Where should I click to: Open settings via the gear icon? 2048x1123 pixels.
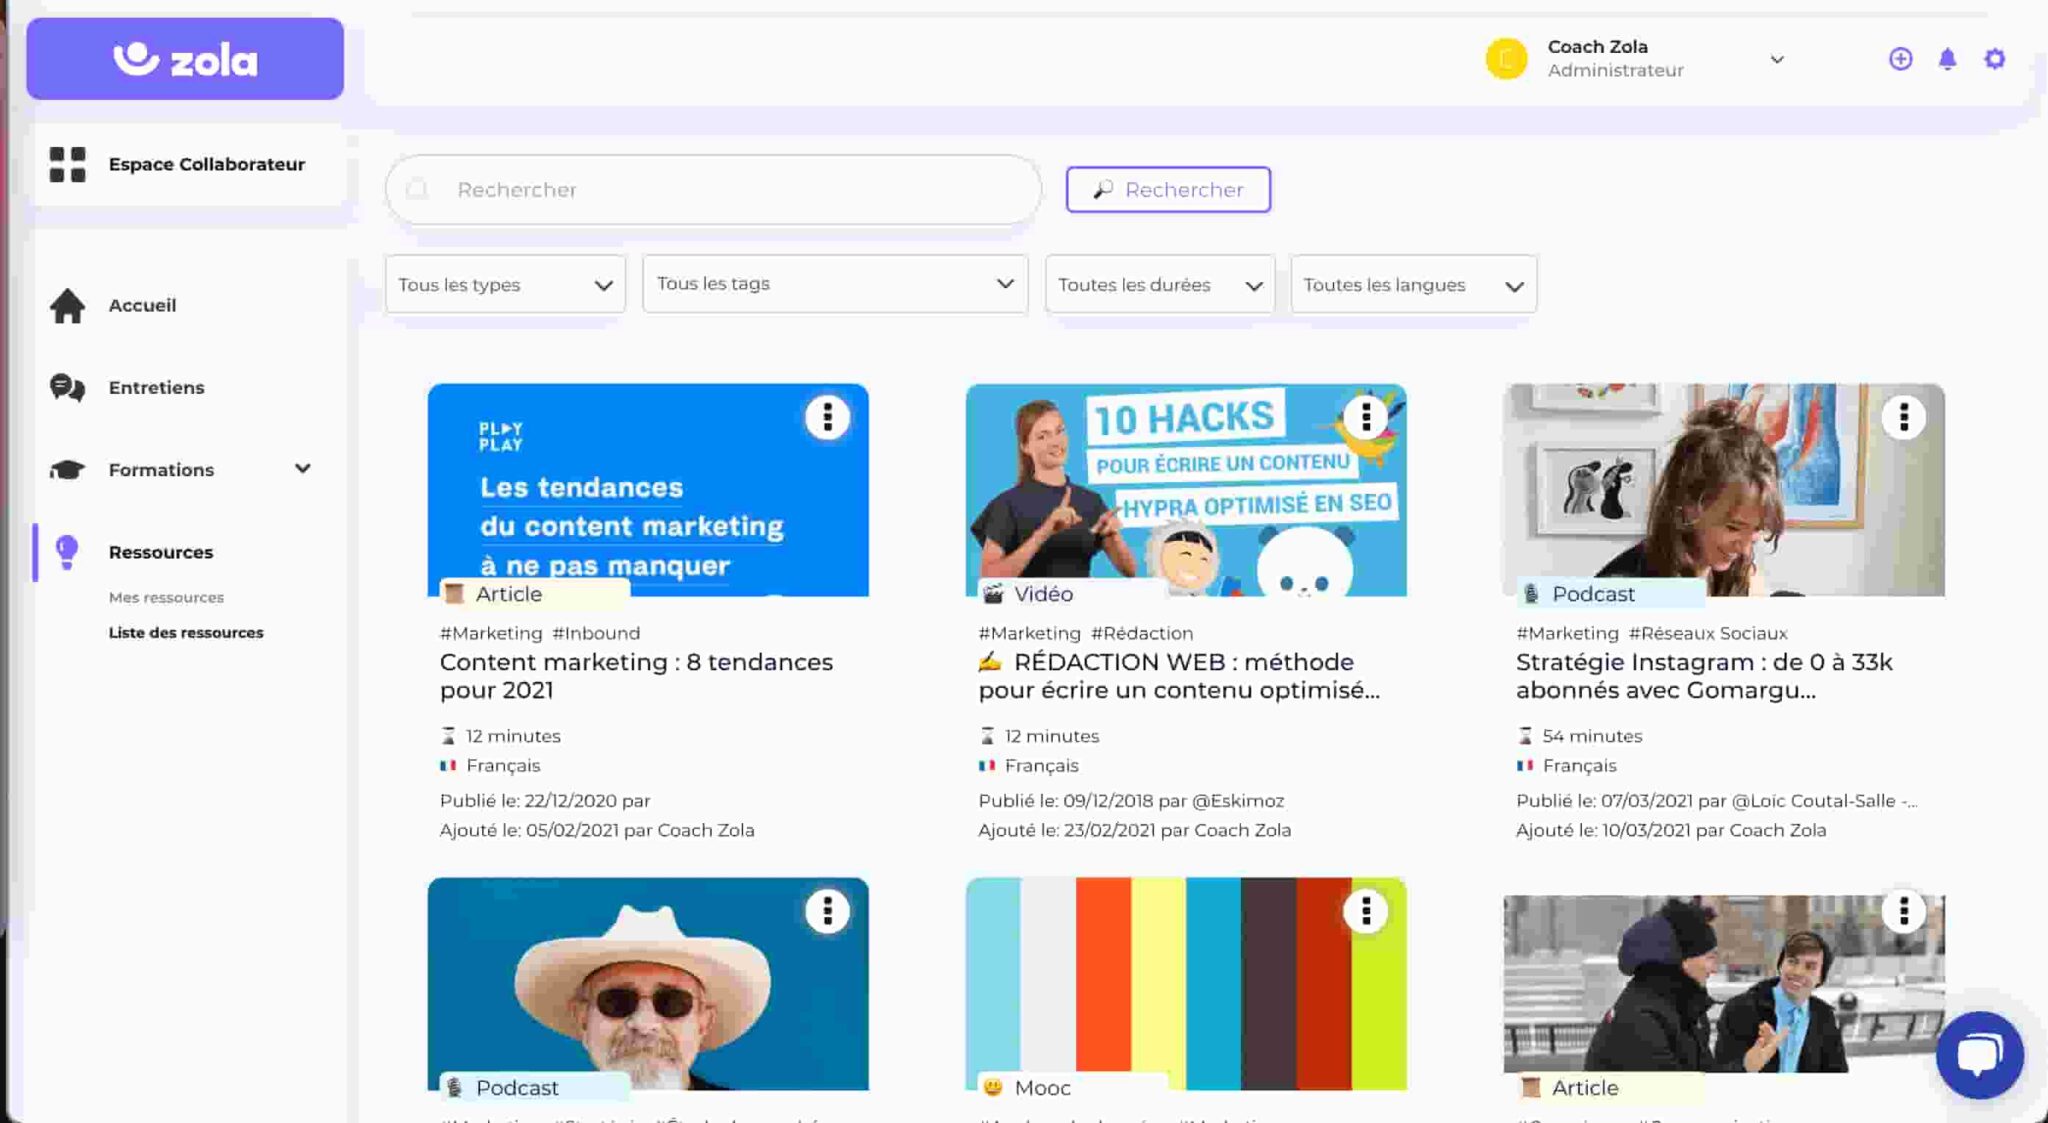[x=1994, y=59]
